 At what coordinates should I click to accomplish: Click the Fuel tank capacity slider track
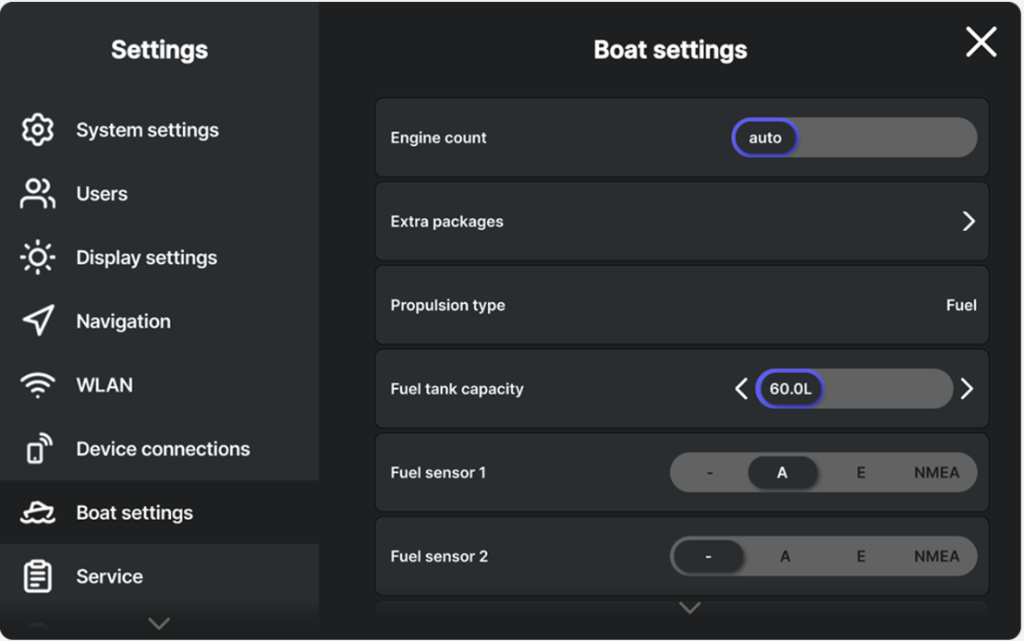pos(854,389)
